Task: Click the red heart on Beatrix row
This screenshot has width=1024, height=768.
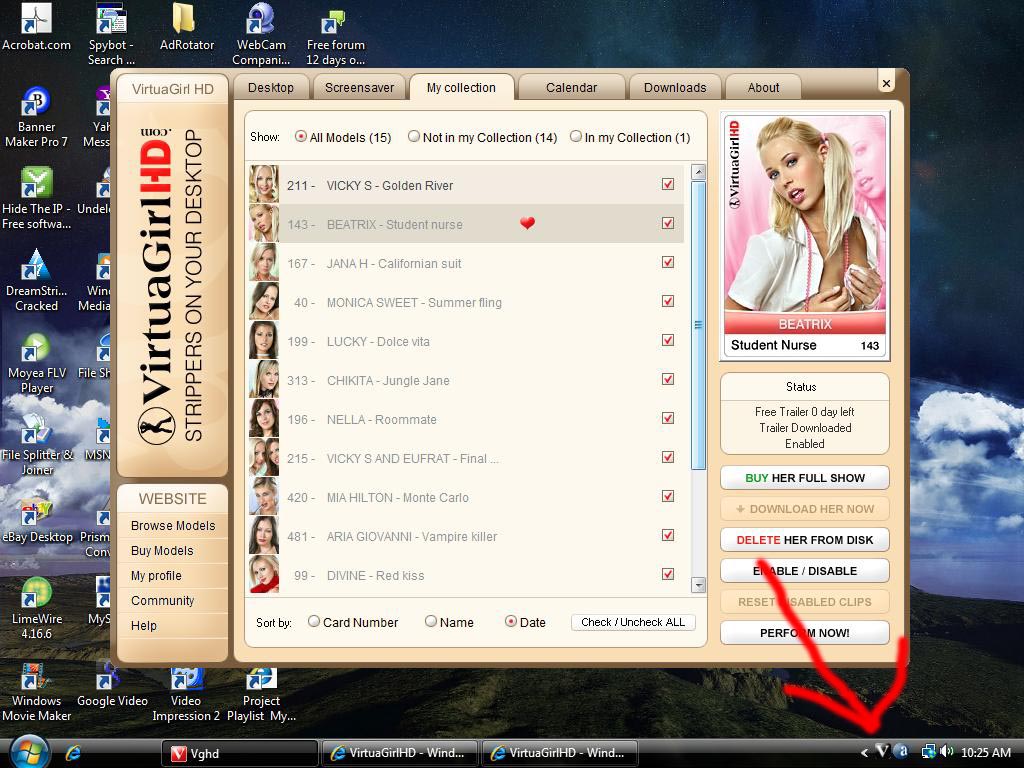Action: [x=527, y=223]
